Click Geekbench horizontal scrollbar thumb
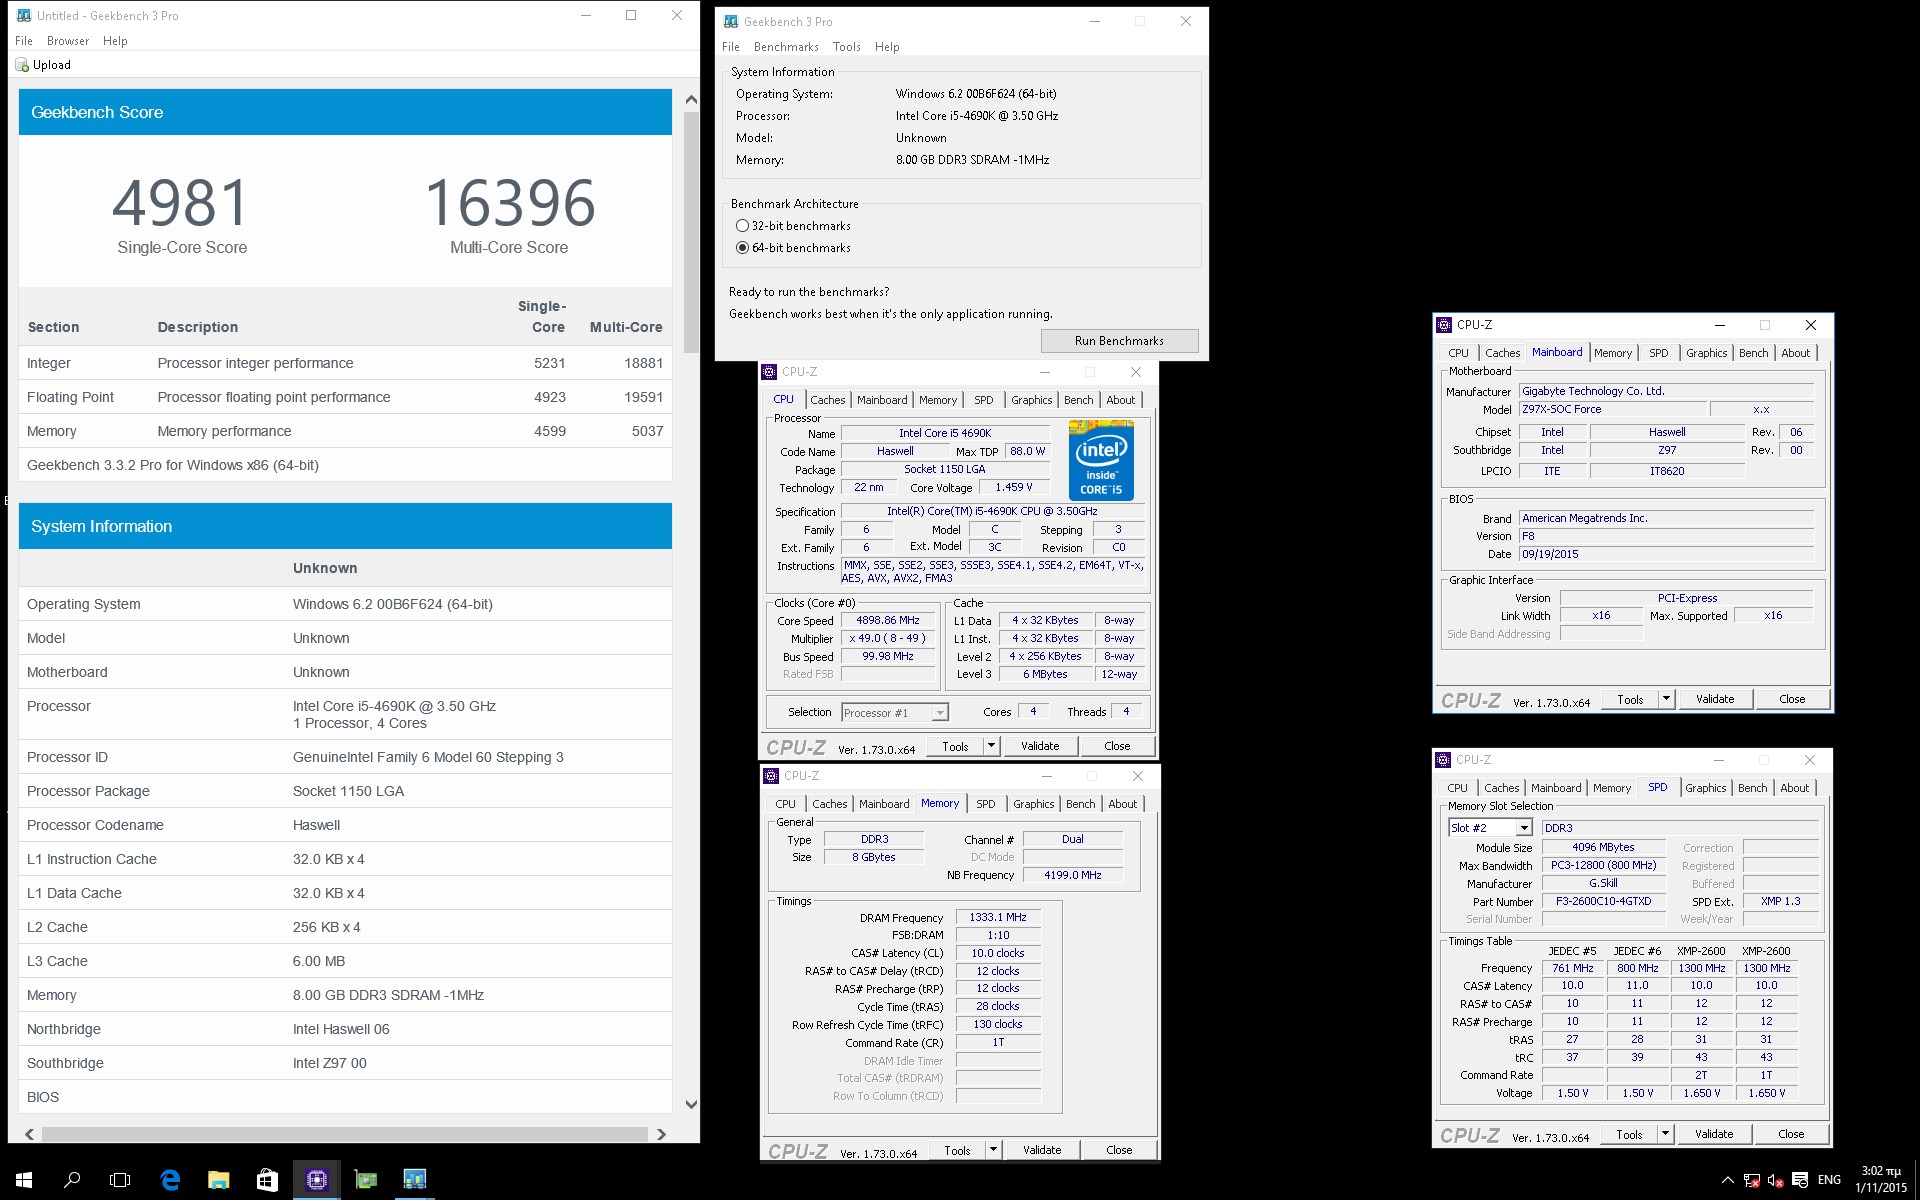This screenshot has width=1920, height=1200. [x=344, y=1134]
